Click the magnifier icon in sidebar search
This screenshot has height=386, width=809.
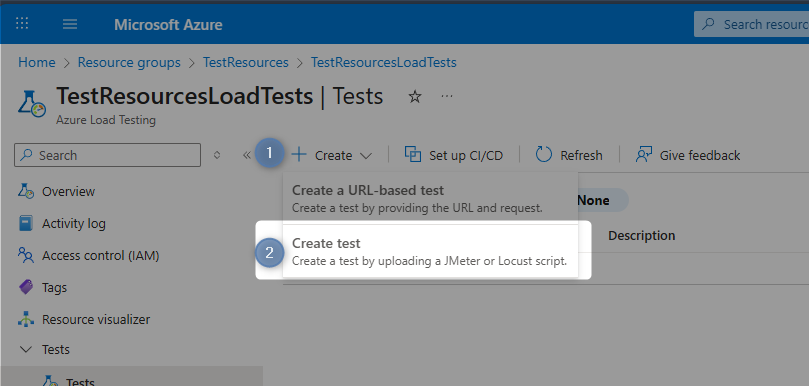(26, 155)
